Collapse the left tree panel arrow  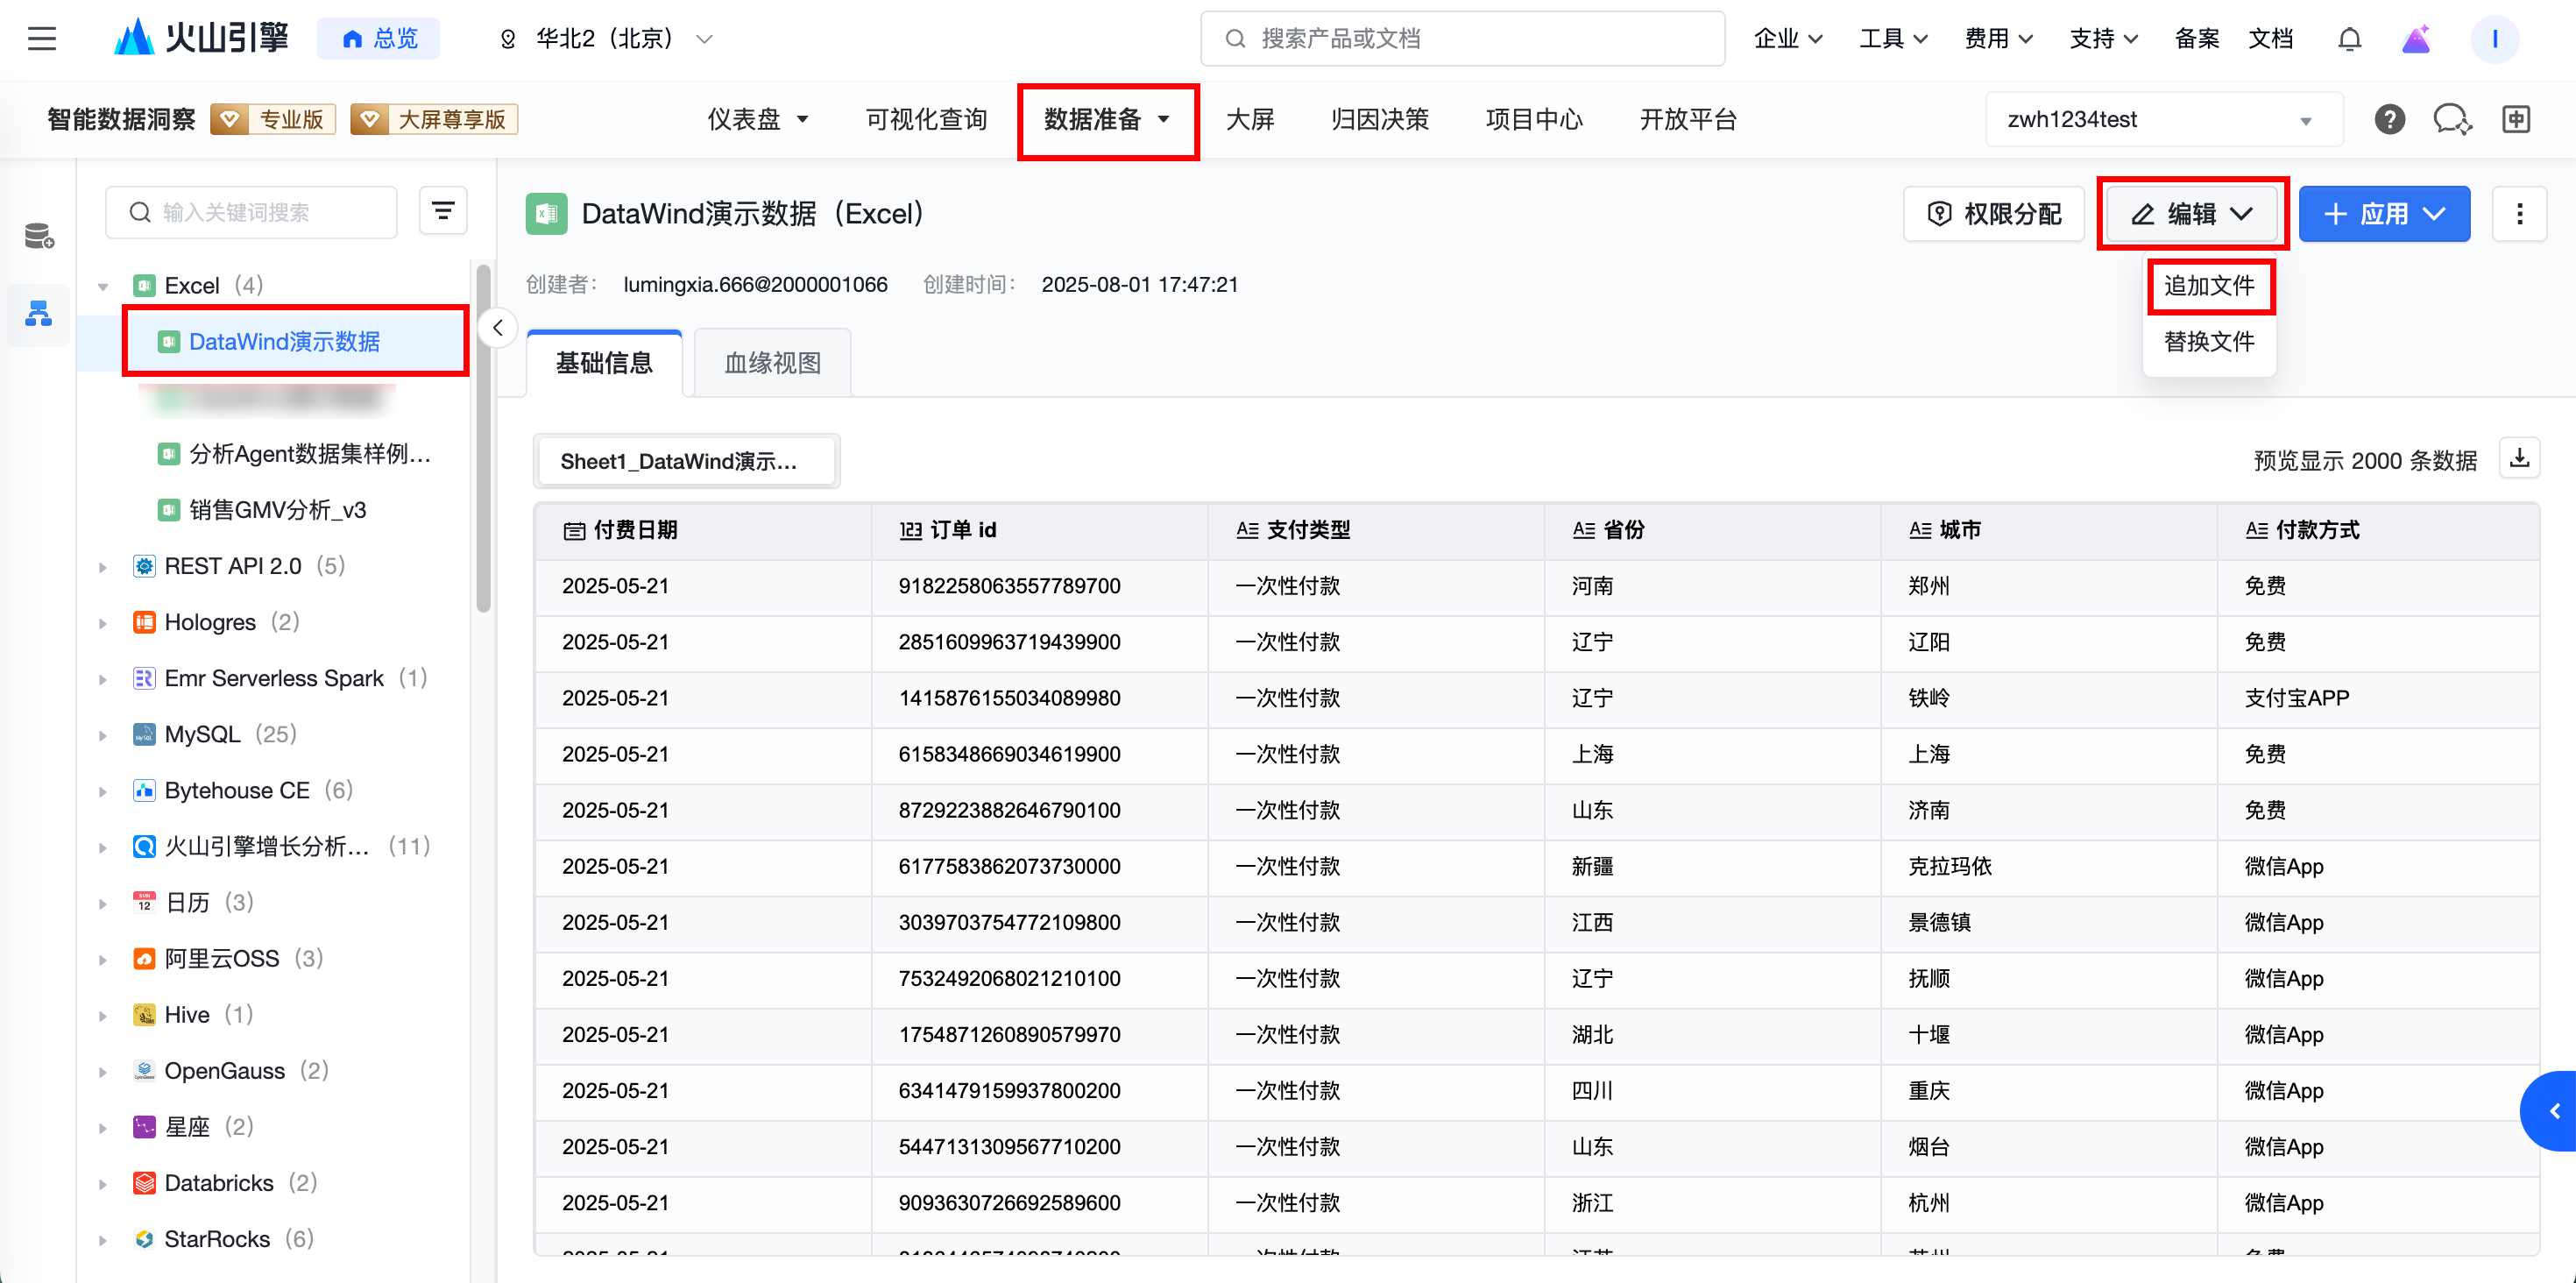(x=497, y=328)
